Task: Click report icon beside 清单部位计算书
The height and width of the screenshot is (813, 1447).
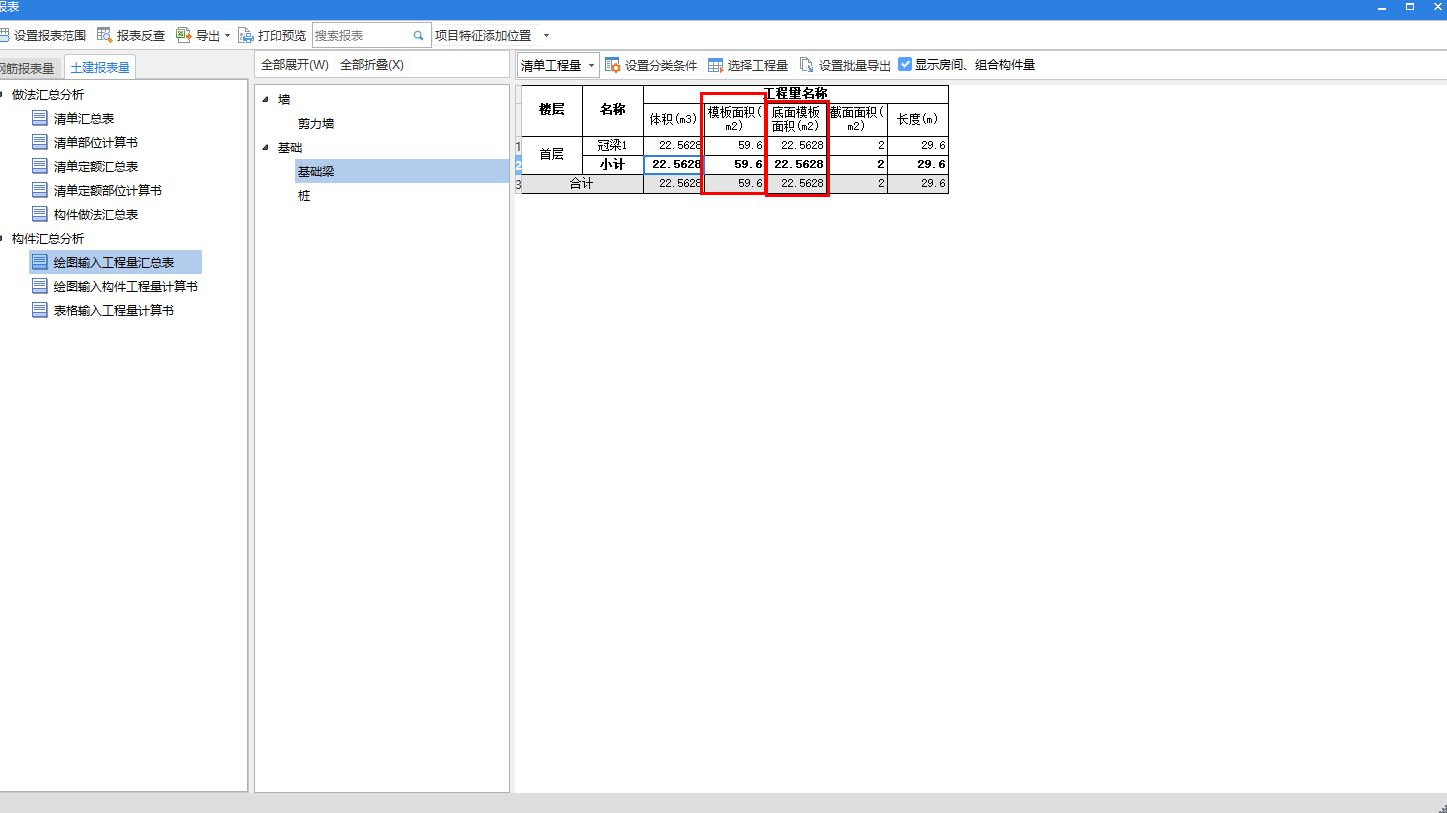Action: [40, 142]
